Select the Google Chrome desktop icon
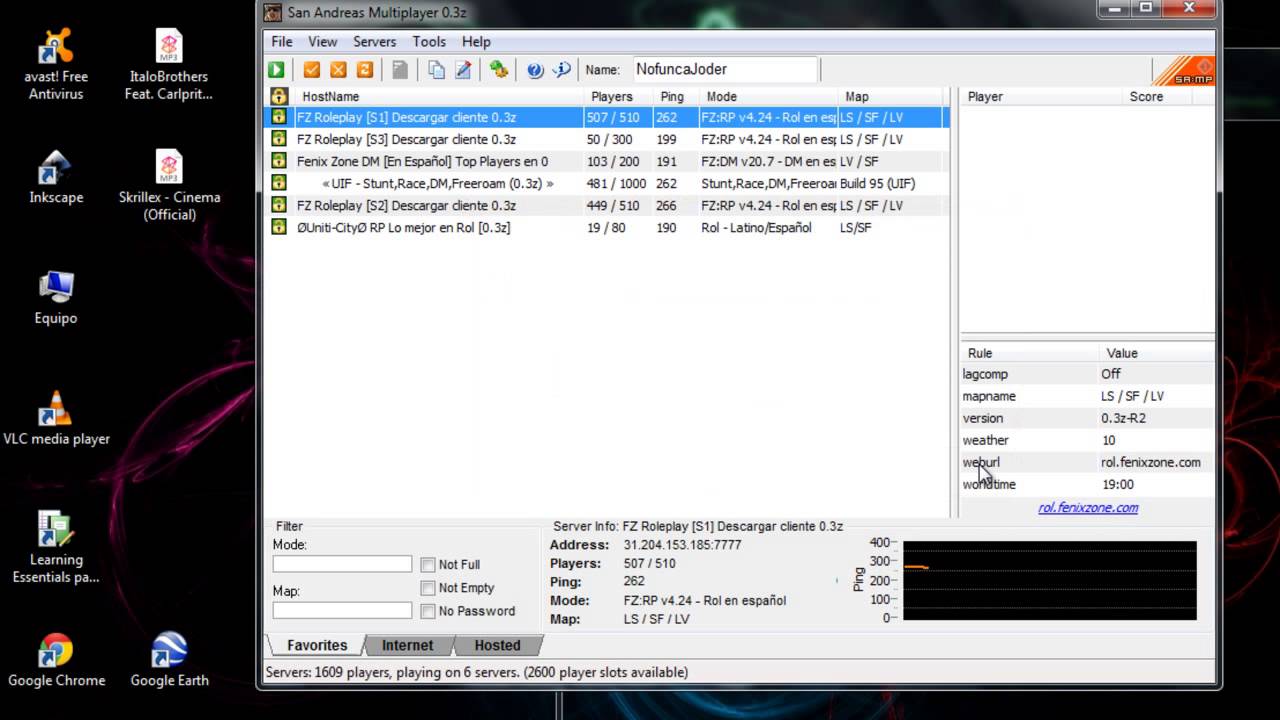1280x720 pixels. (56, 660)
